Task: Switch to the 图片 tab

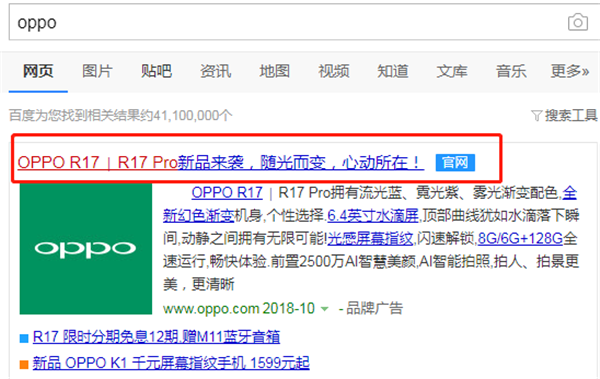Action: [x=97, y=71]
